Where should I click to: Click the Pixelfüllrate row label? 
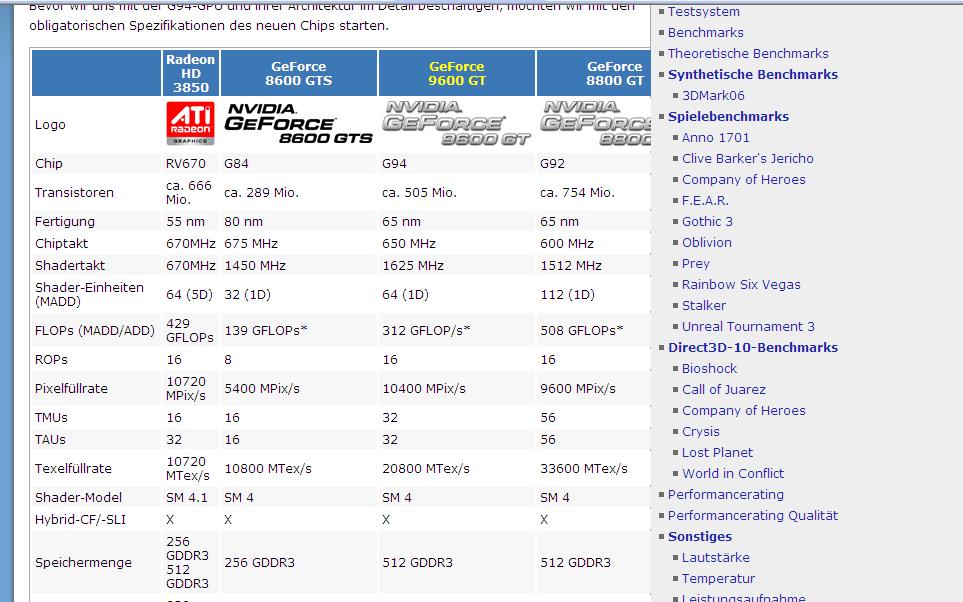click(x=71, y=388)
